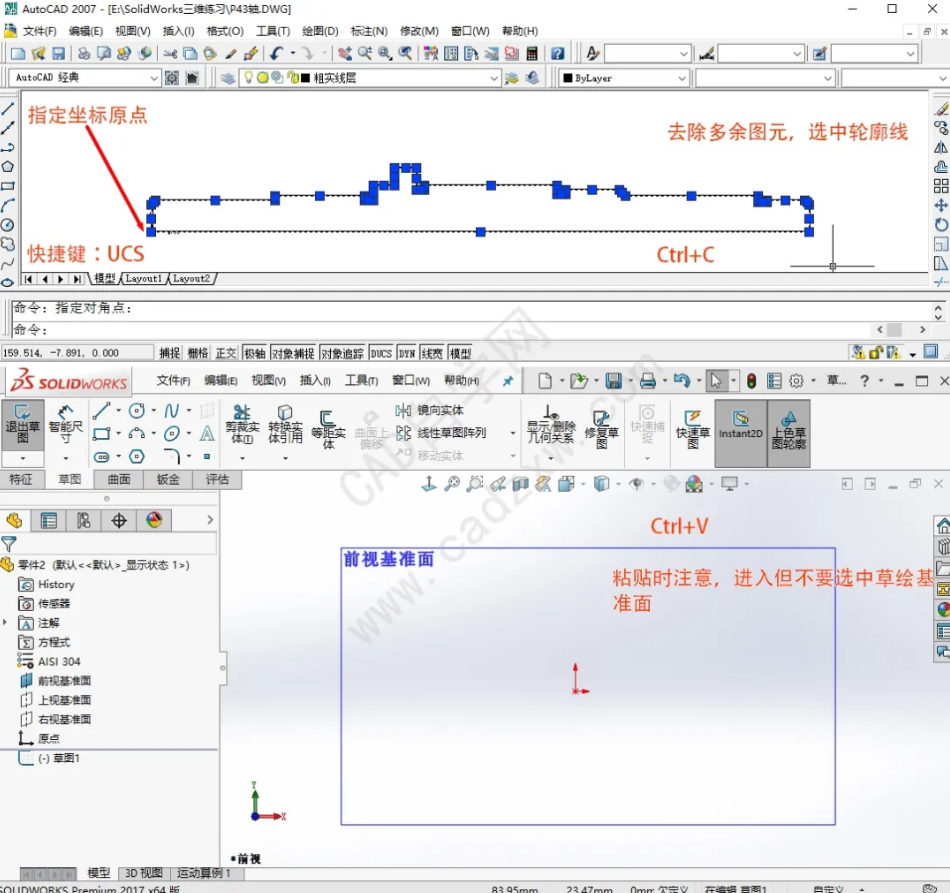Viewport: 950px width, 893px height.
Task: Toggle AutoCAD 捕捉 snap mode
Action: [x=169, y=353]
